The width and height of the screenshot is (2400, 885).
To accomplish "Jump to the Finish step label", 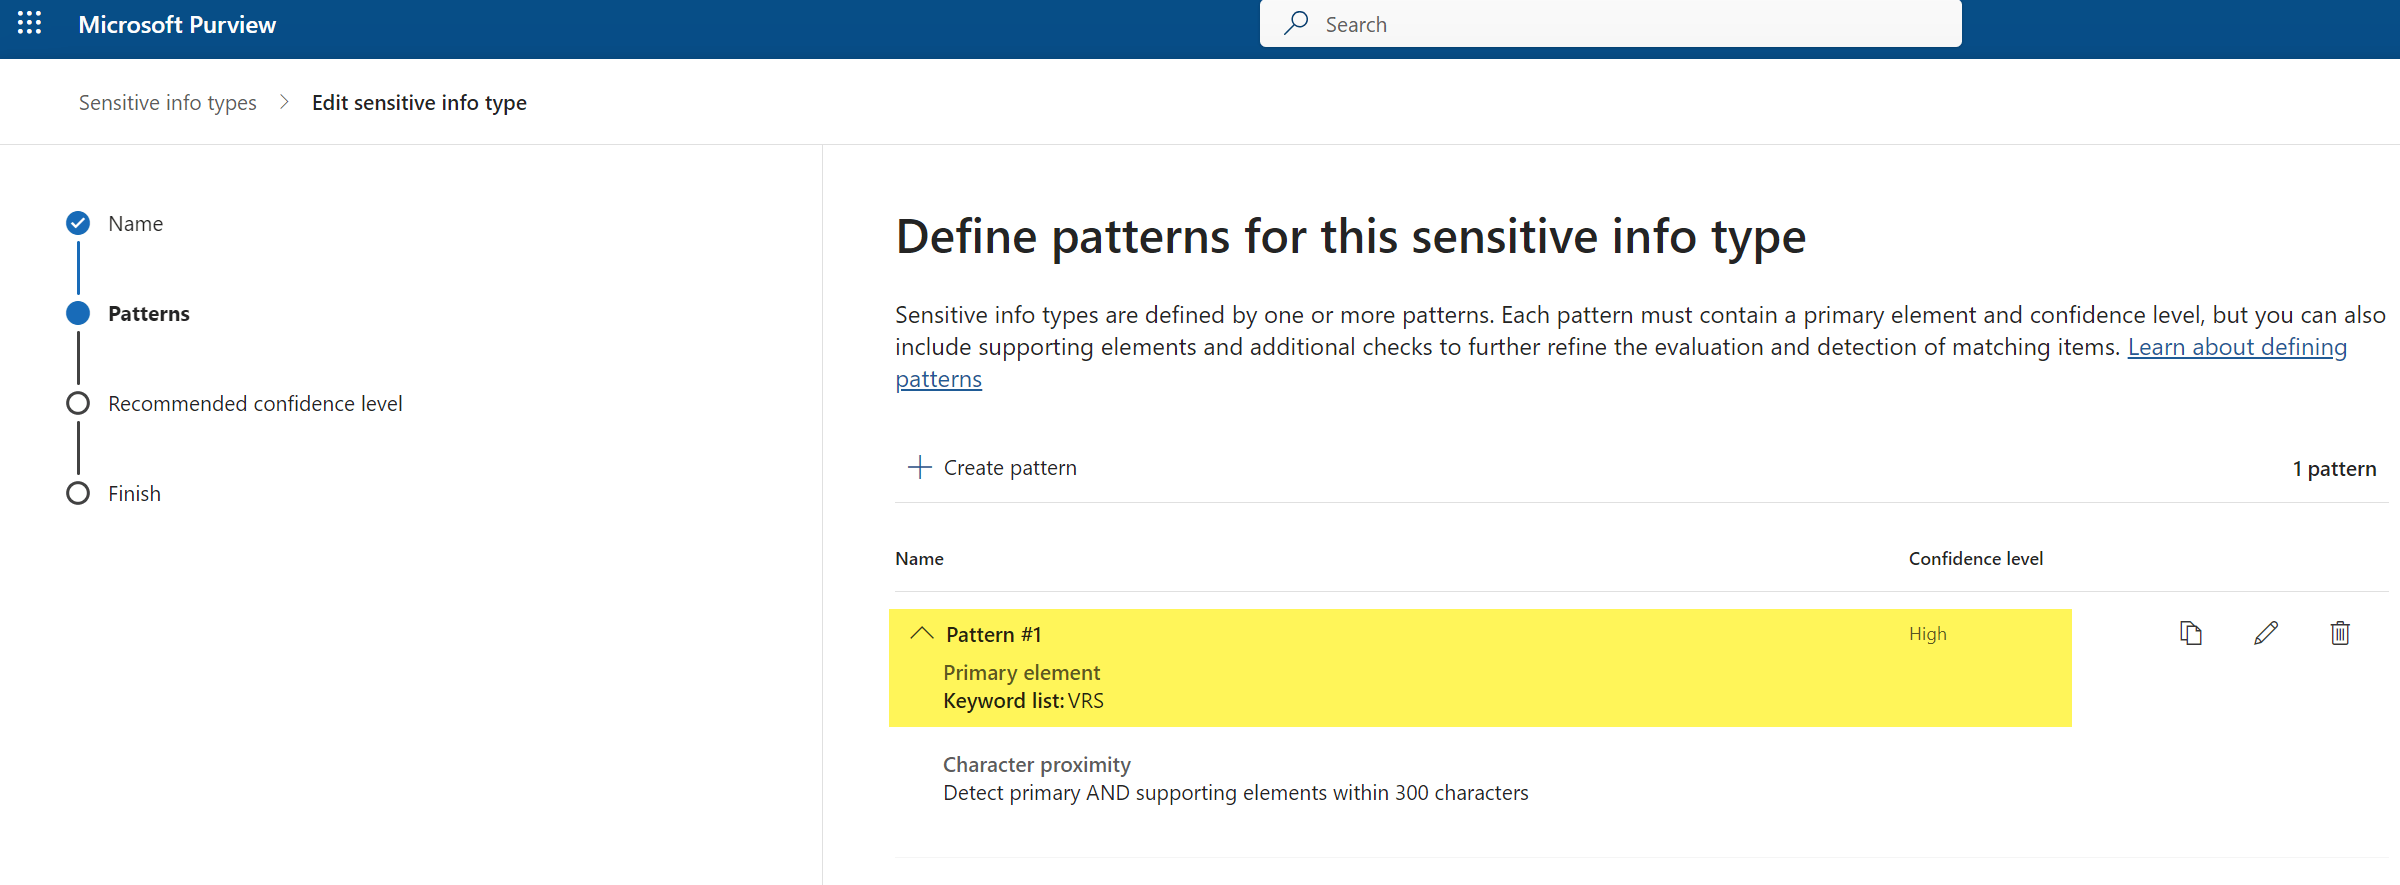I will pos(134,494).
